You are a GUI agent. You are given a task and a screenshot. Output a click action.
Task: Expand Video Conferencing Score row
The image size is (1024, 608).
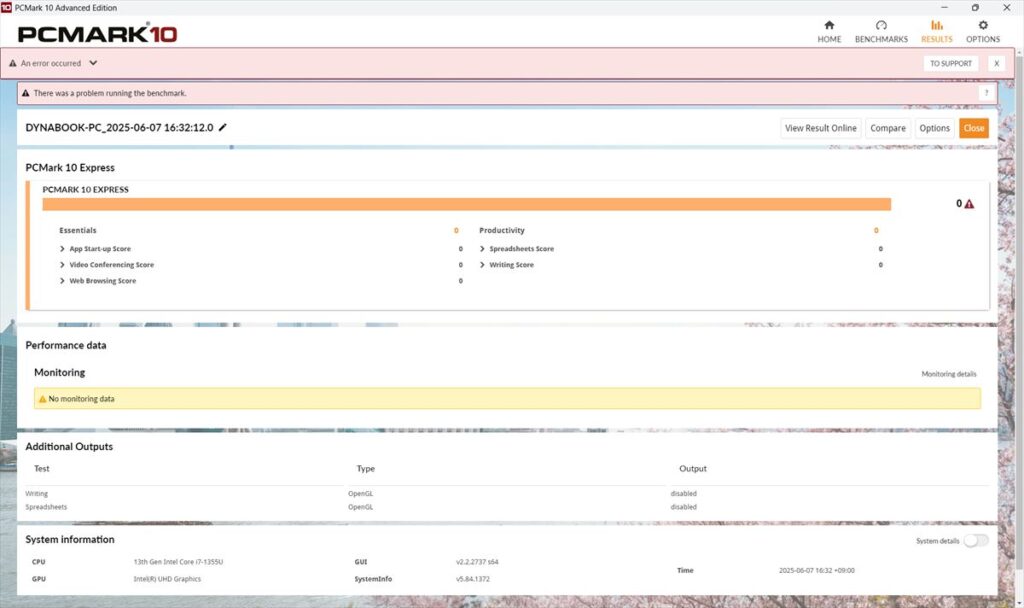pos(63,264)
